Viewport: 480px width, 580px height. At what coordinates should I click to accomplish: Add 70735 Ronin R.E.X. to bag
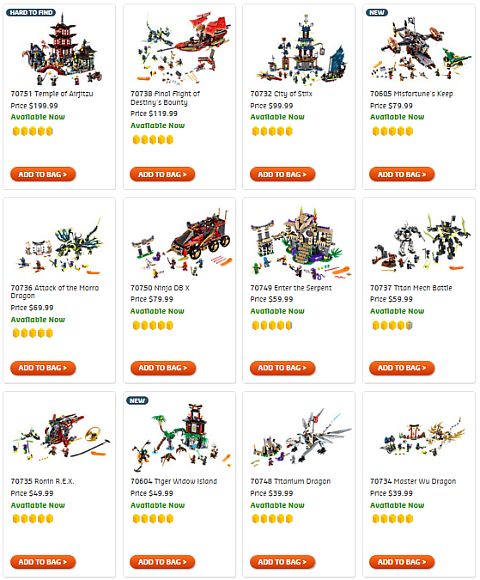(x=43, y=562)
